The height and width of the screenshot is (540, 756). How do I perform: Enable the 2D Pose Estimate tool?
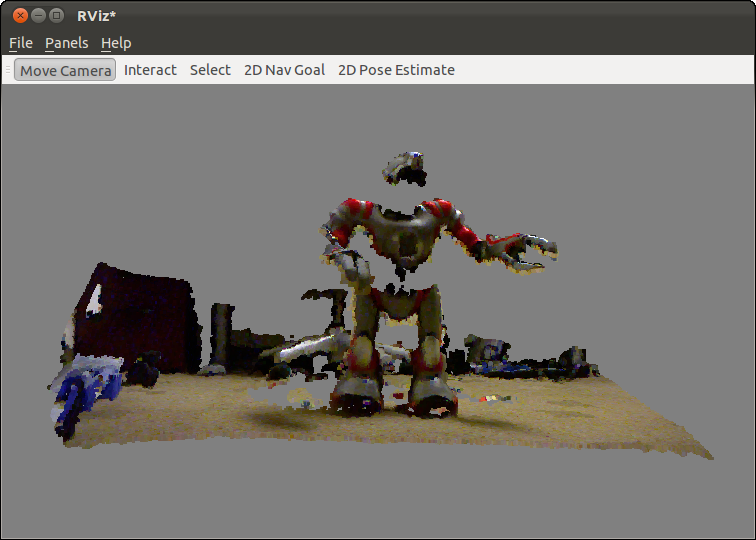point(396,70)
